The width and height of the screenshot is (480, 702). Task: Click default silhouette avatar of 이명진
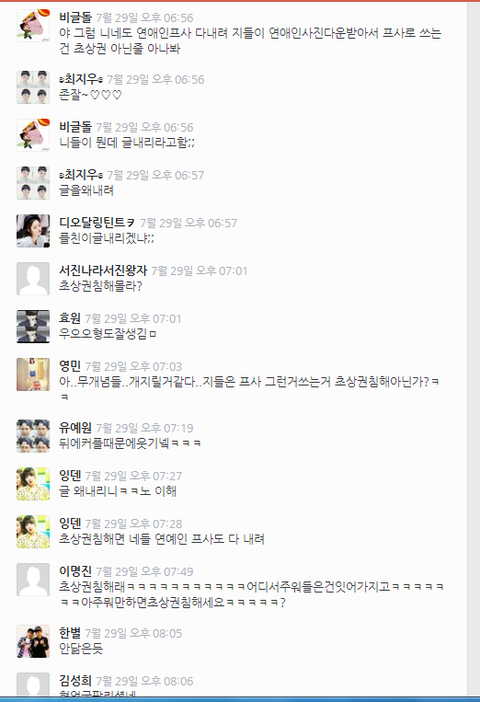click(33, 579)
